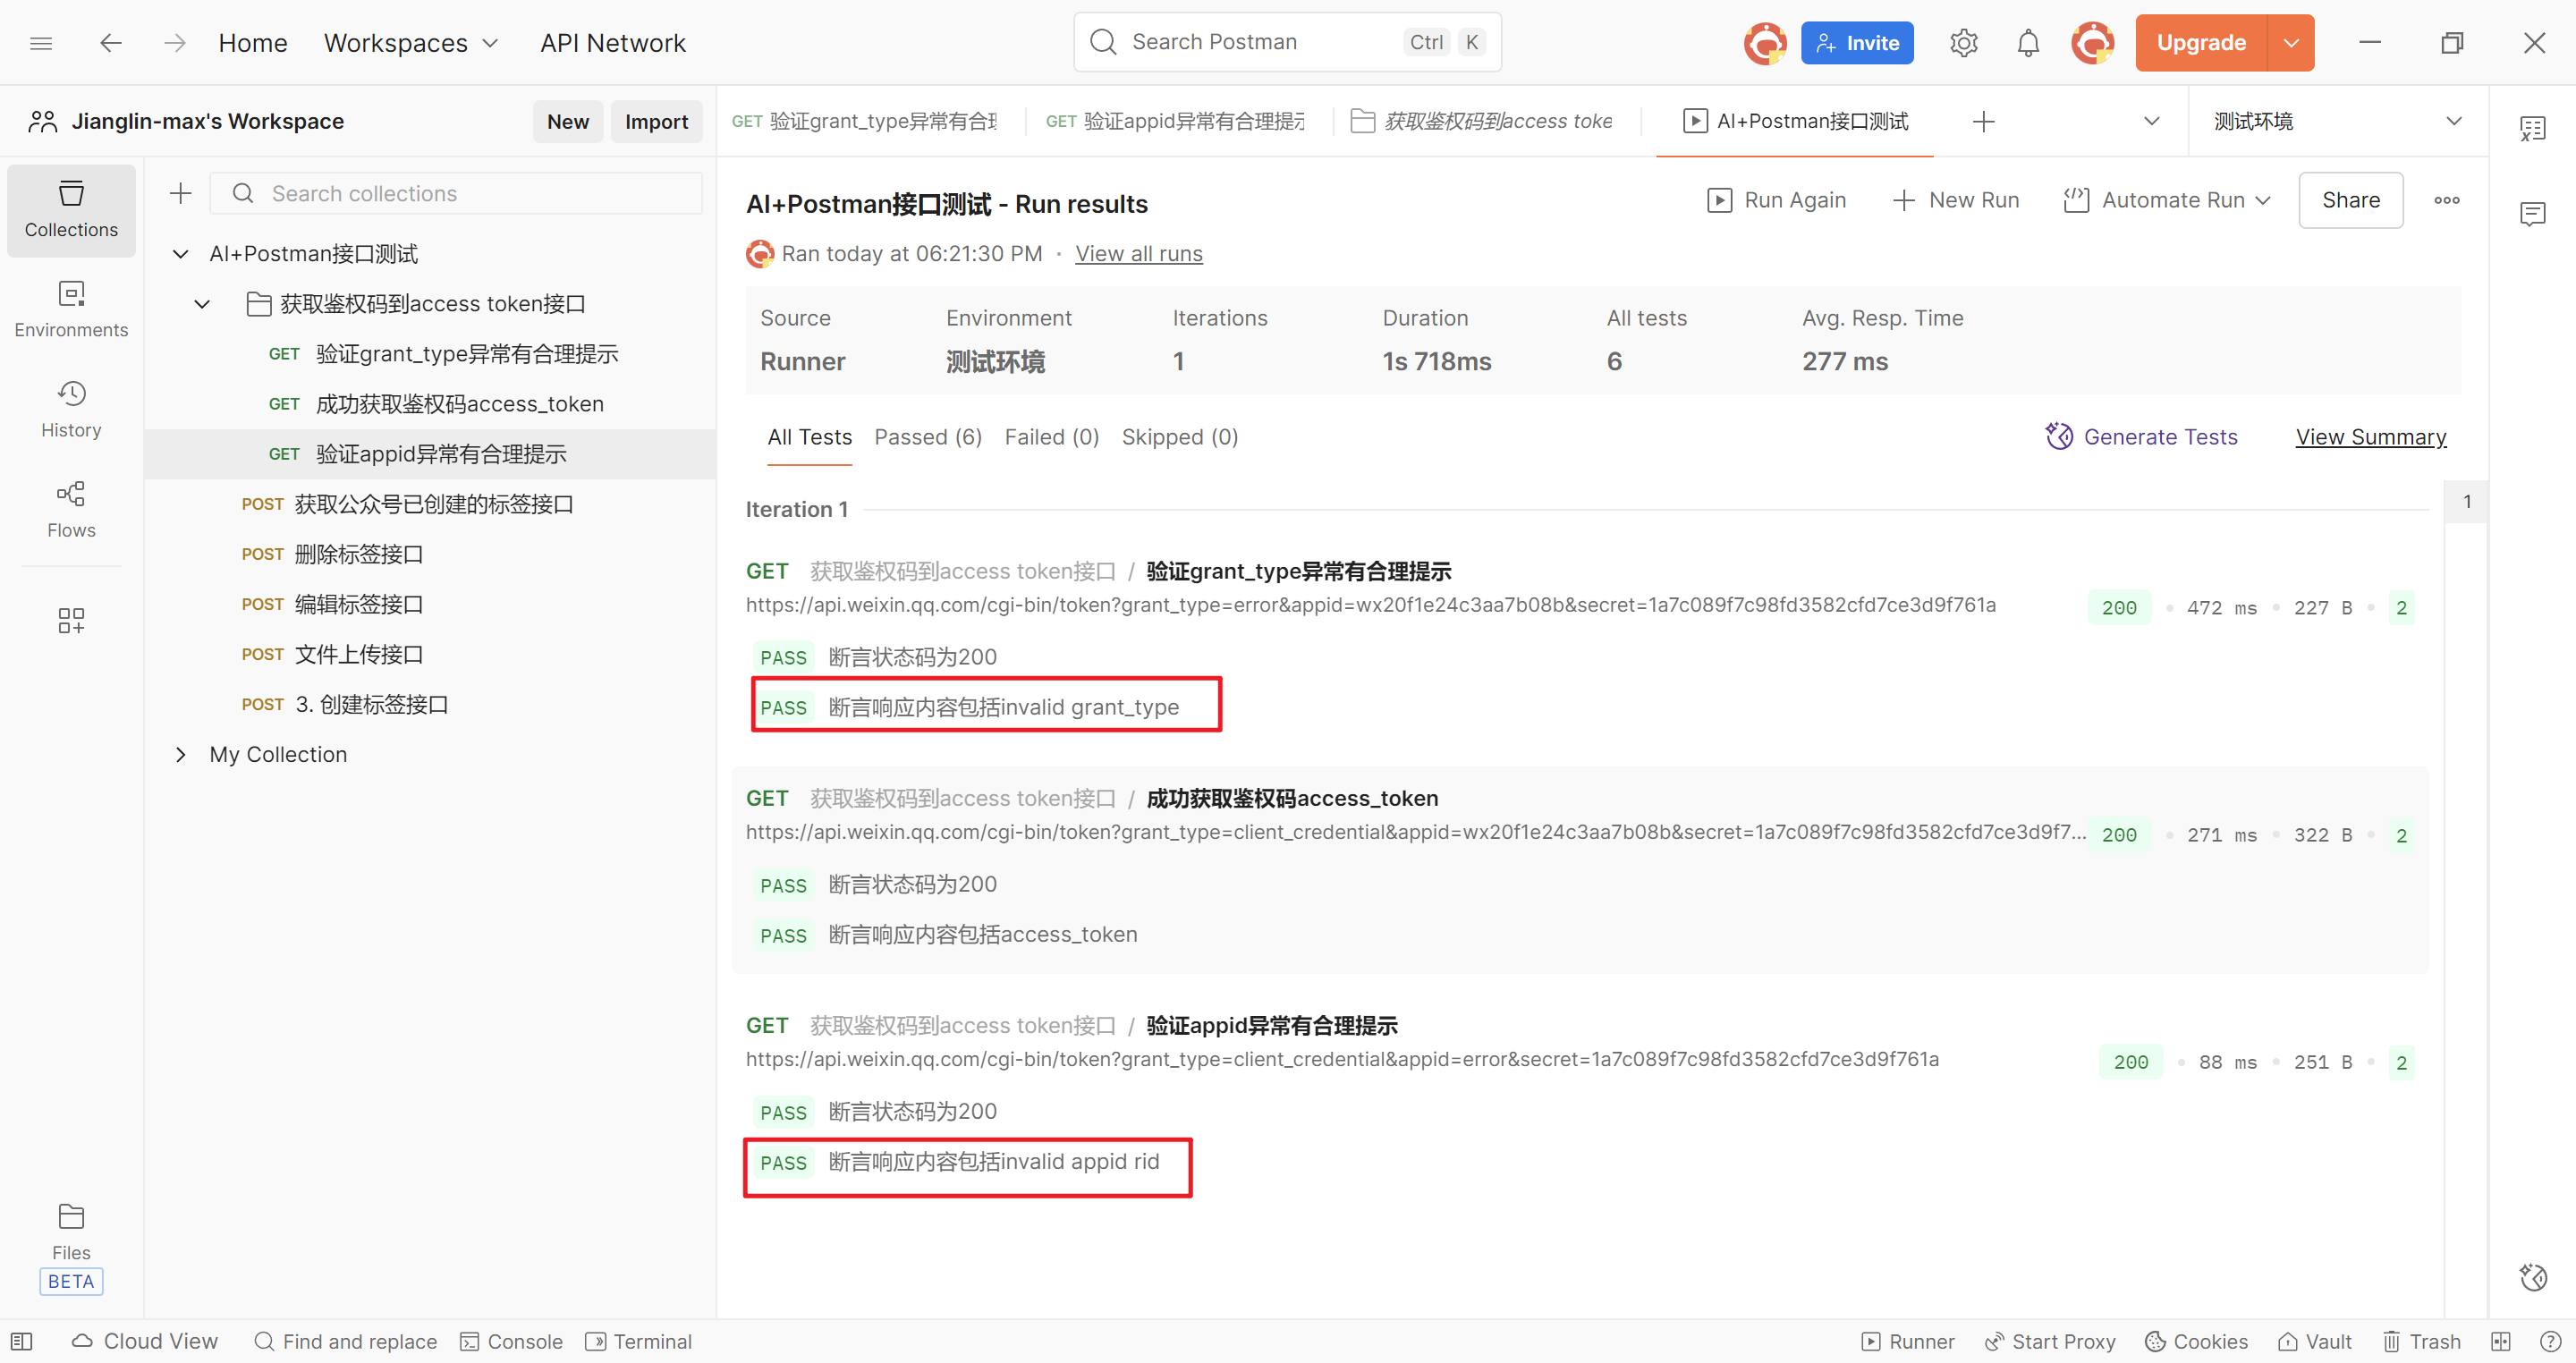Switch to the All Tests tab

pyautogui.click(x=809, y=437)
